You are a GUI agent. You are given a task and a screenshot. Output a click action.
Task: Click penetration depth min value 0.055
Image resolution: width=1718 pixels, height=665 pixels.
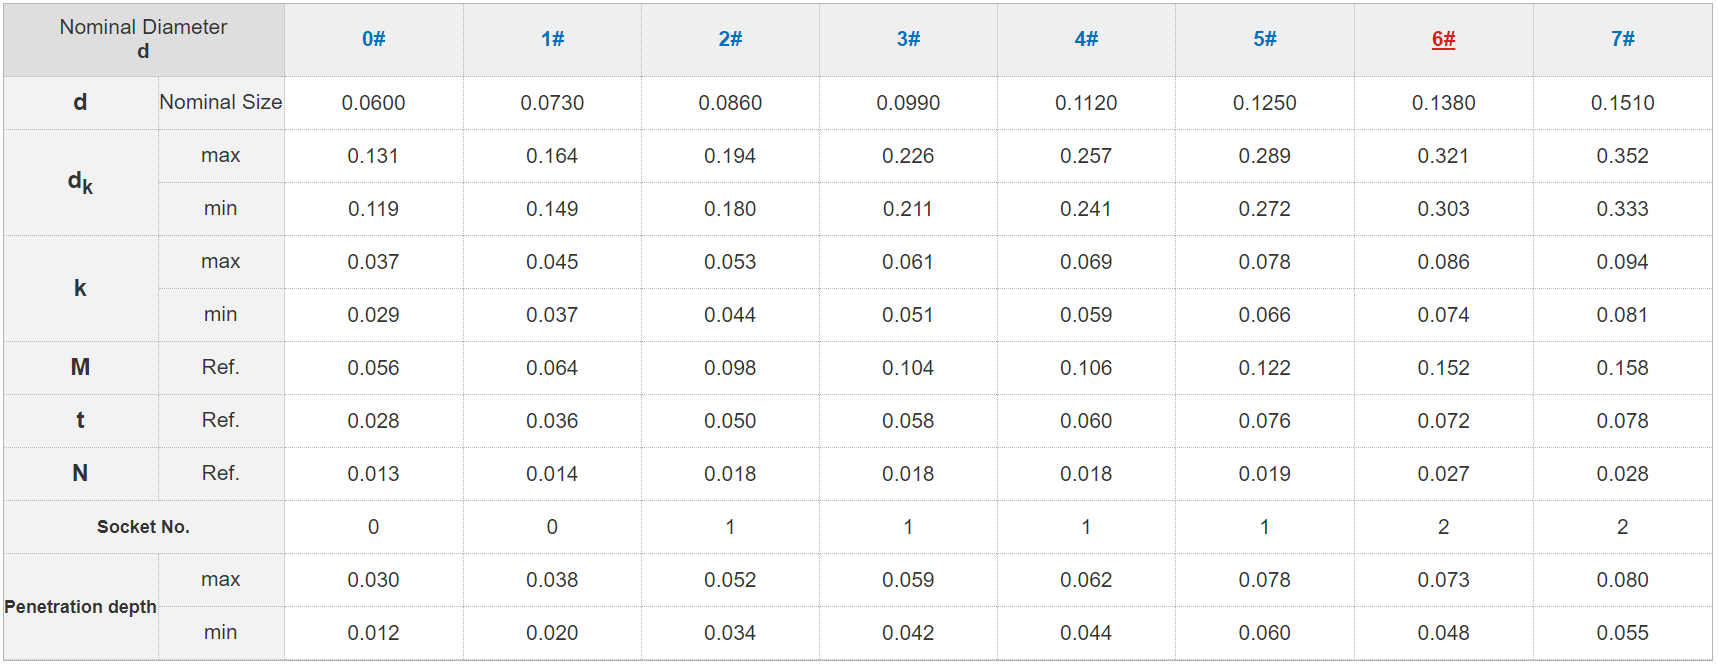1622,633
